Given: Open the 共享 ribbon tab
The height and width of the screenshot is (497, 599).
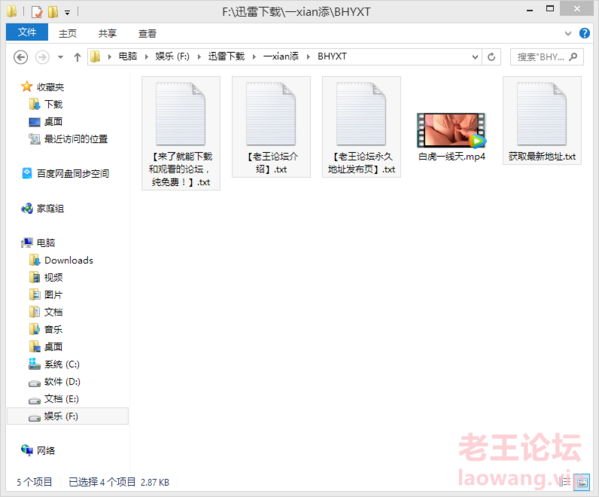Looking at the screenshot, I should [107, 34].
